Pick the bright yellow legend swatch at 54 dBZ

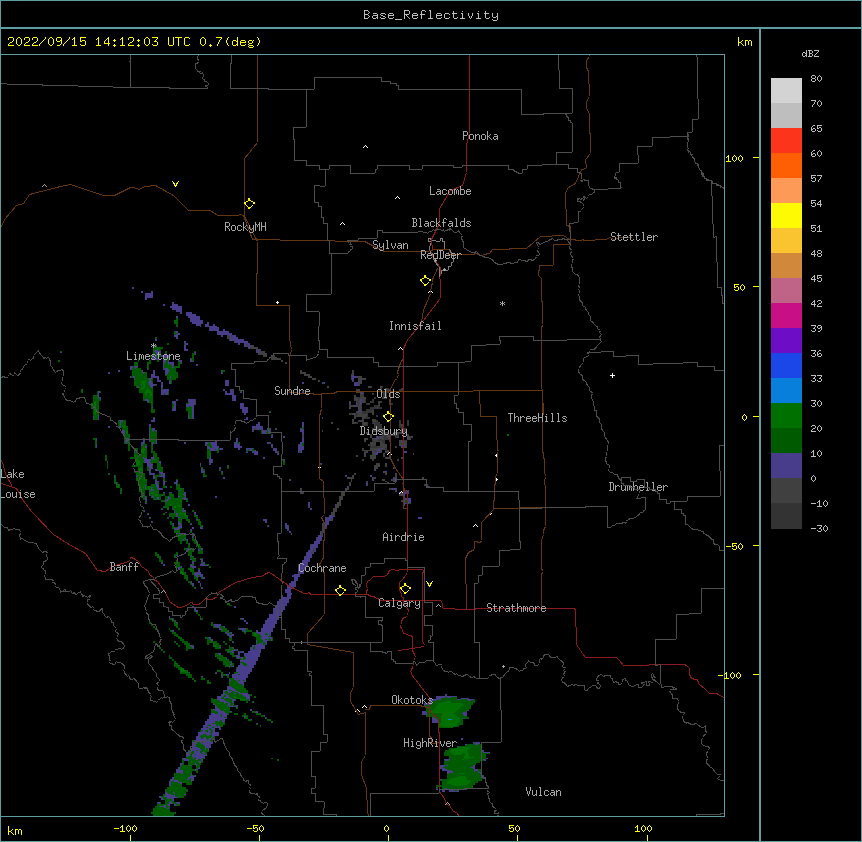786,215
